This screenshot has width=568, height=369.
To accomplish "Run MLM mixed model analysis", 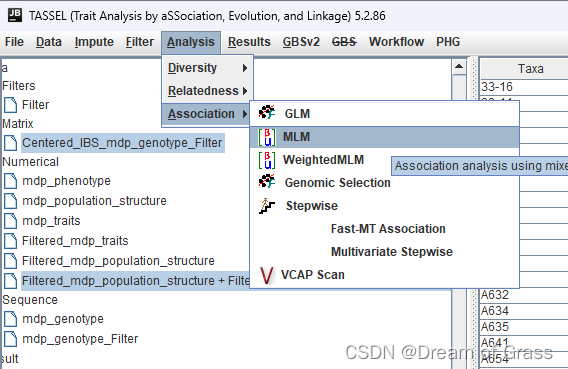I will (x=385, y=137).
